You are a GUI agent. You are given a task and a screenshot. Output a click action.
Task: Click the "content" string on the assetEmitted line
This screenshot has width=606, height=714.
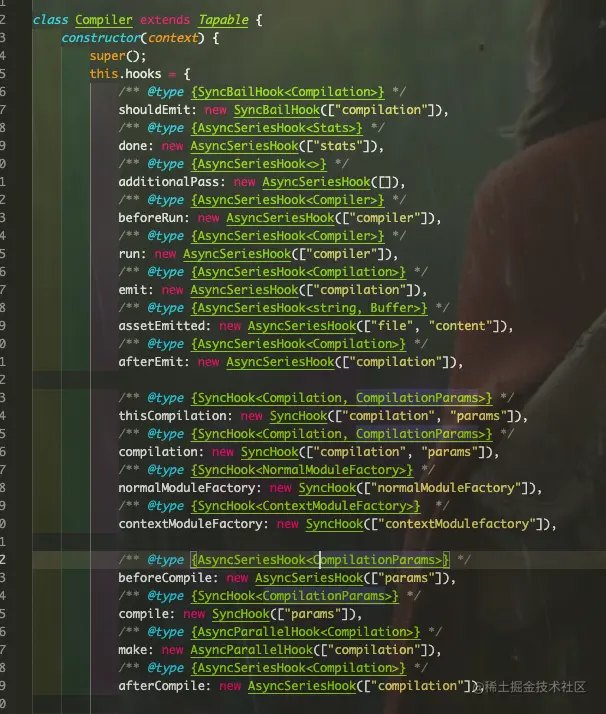(461, 326)
